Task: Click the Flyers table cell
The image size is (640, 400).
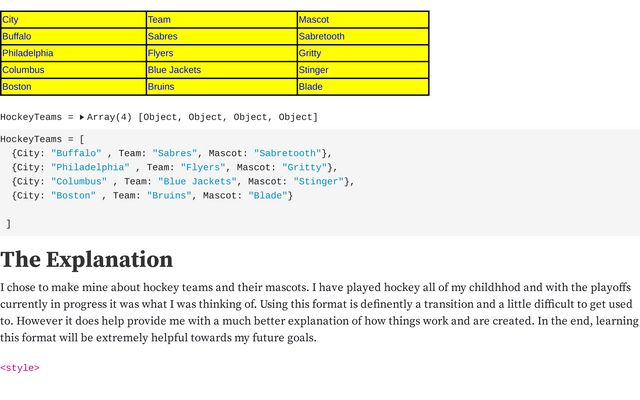Action: click(x=221, y=53)
